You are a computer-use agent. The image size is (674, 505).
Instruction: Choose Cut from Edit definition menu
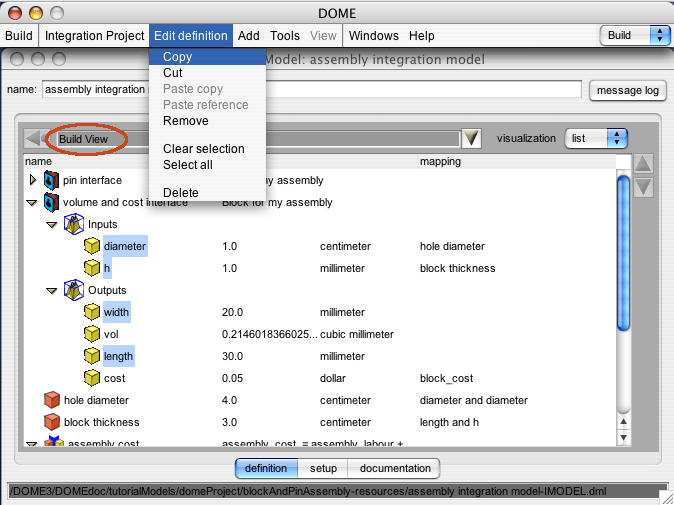coord(208,73)
